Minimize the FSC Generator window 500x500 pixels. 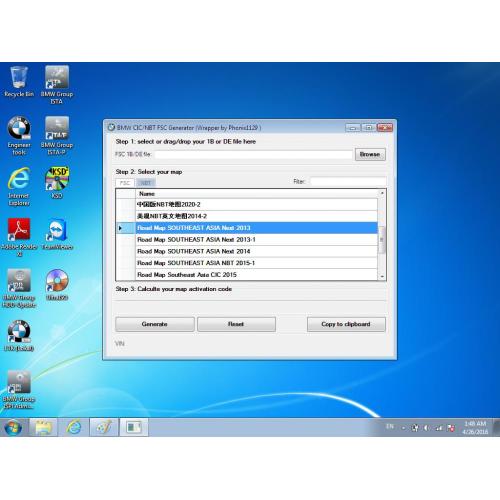pyautogui.click(x=353, y=128)
